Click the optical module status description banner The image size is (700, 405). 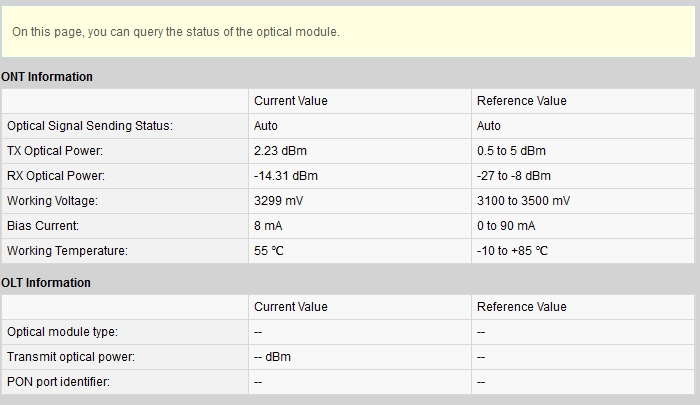(348, 32)
